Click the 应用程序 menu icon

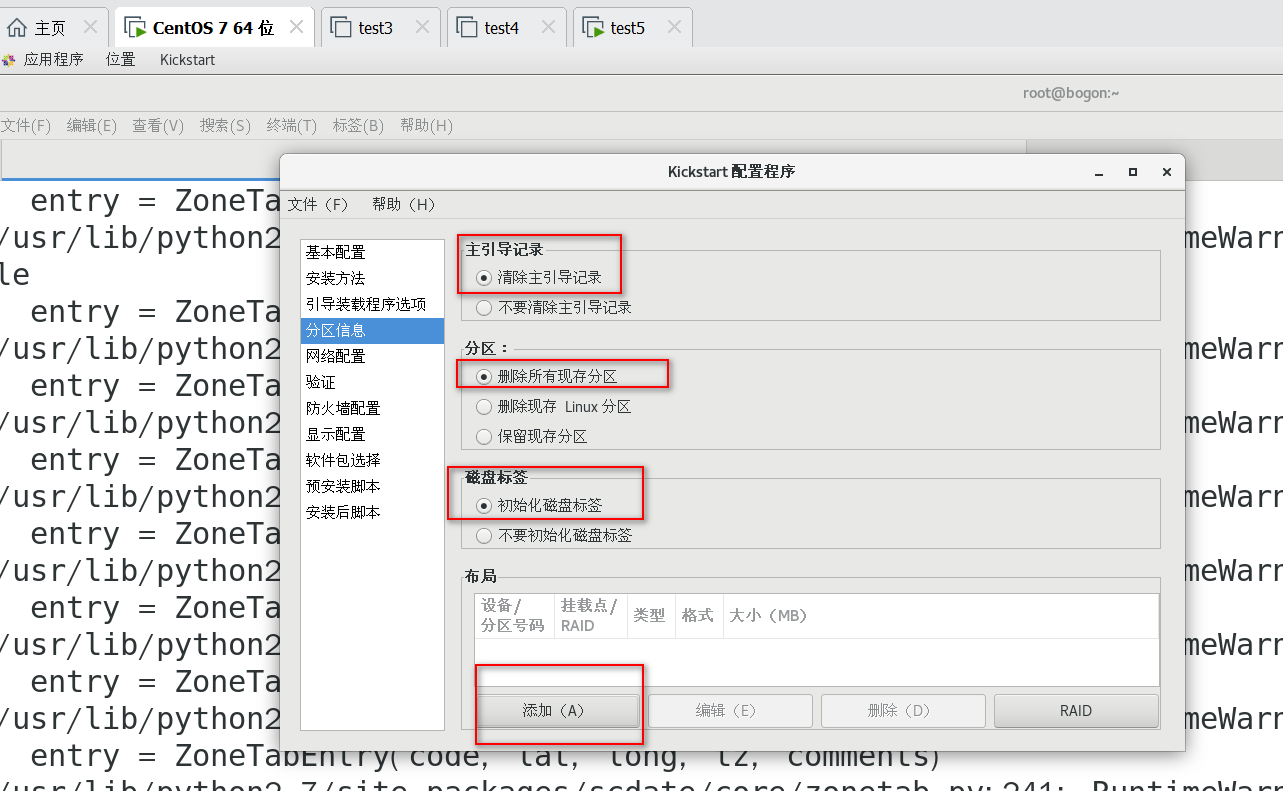(x=9, y=61)
